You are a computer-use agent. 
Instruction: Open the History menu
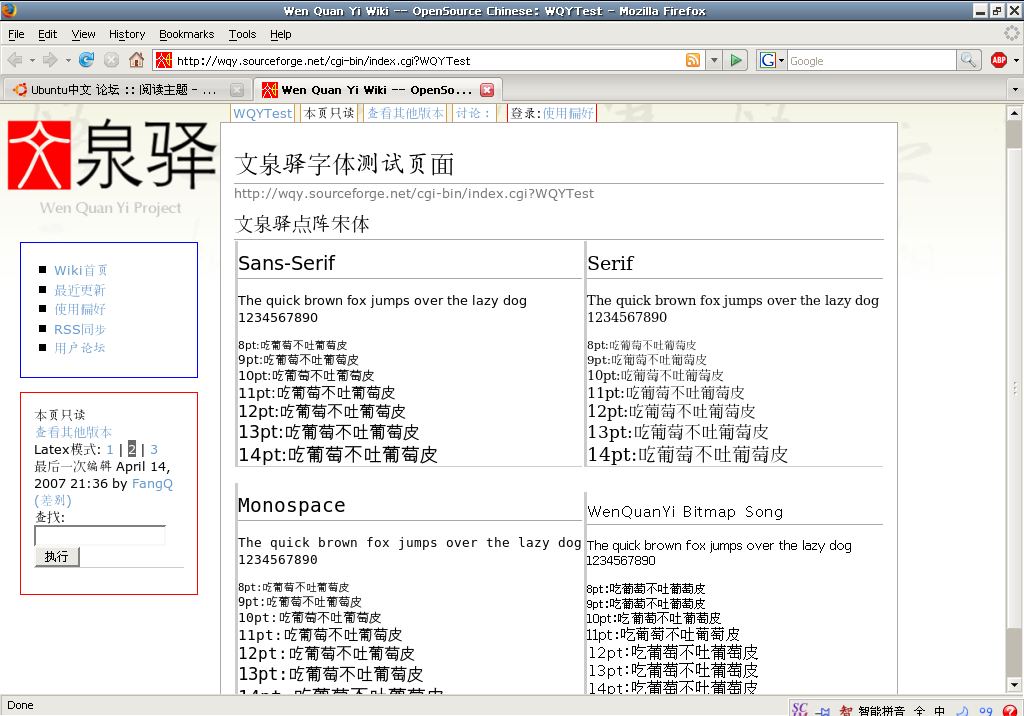point(127,34)
